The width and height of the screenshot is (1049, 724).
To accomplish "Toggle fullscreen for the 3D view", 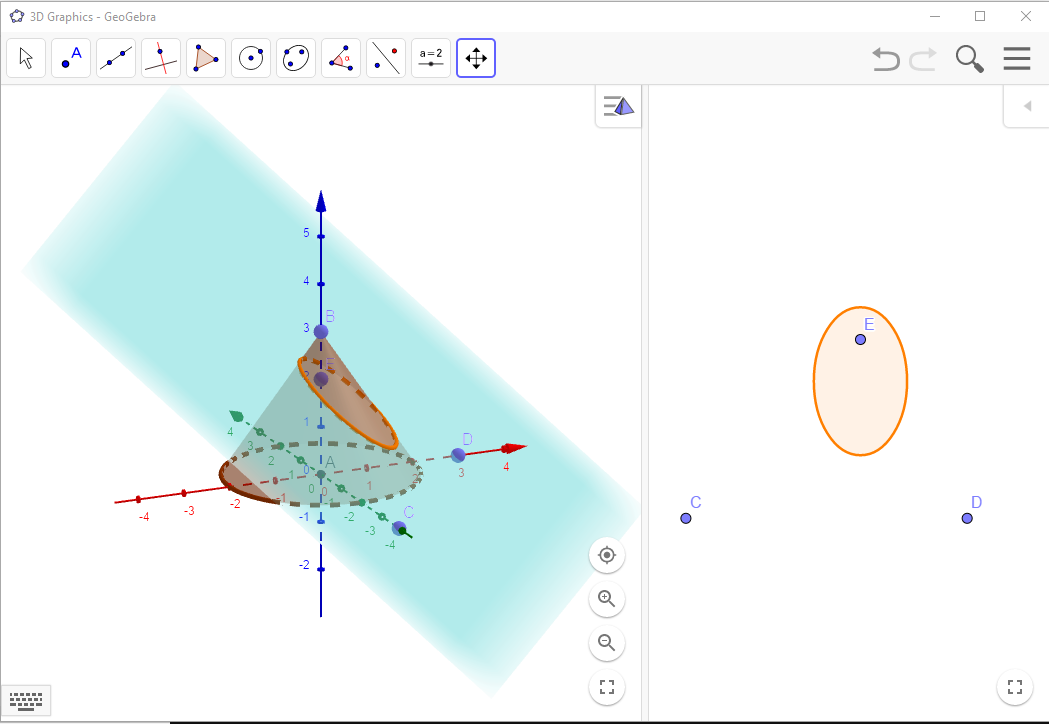I will point(607,687).
